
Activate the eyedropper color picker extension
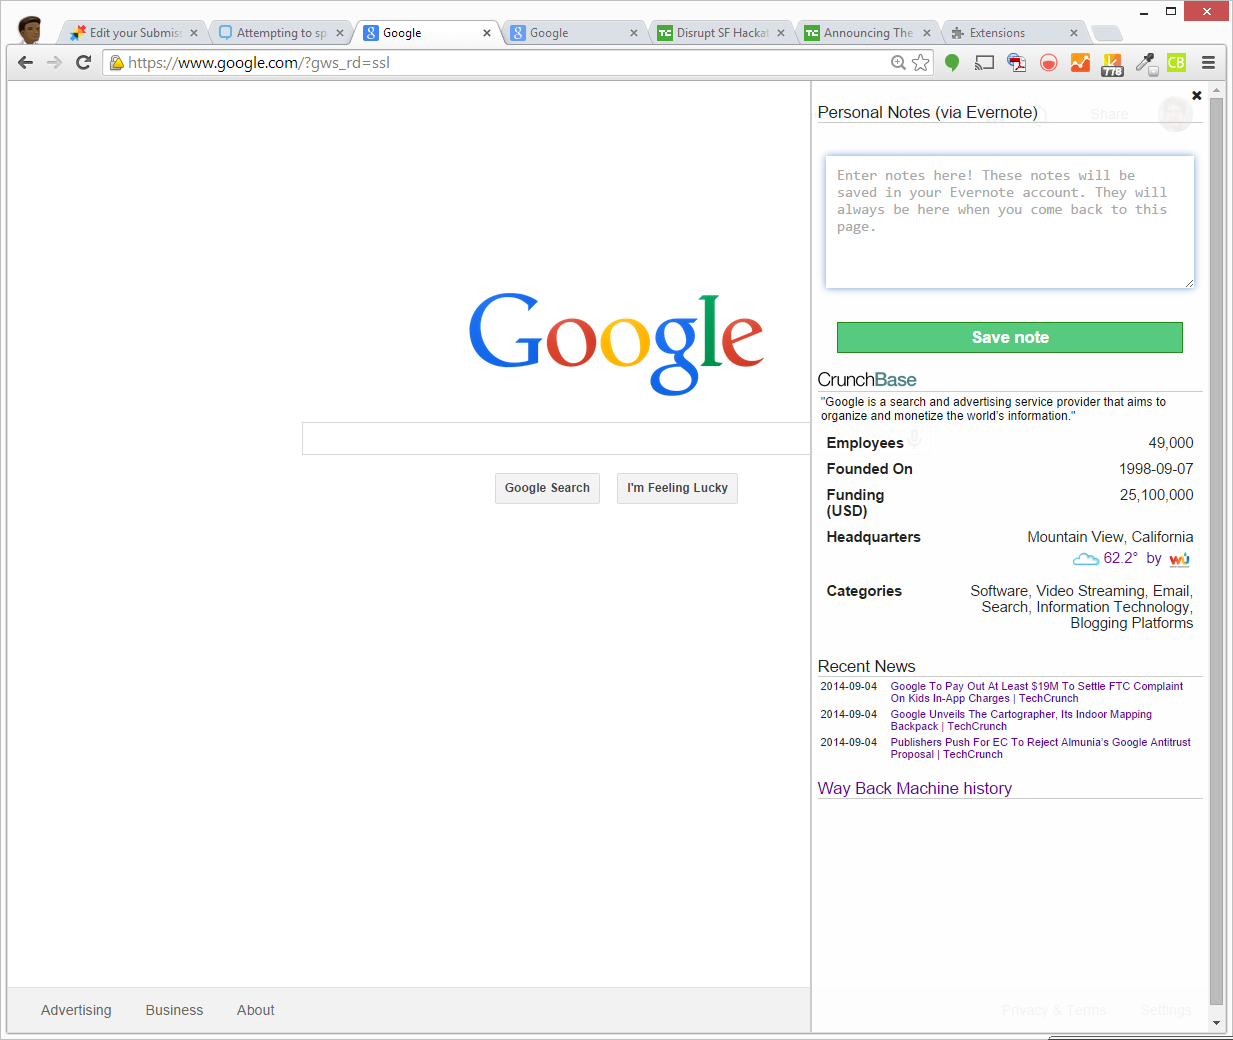coord(1145,64)
